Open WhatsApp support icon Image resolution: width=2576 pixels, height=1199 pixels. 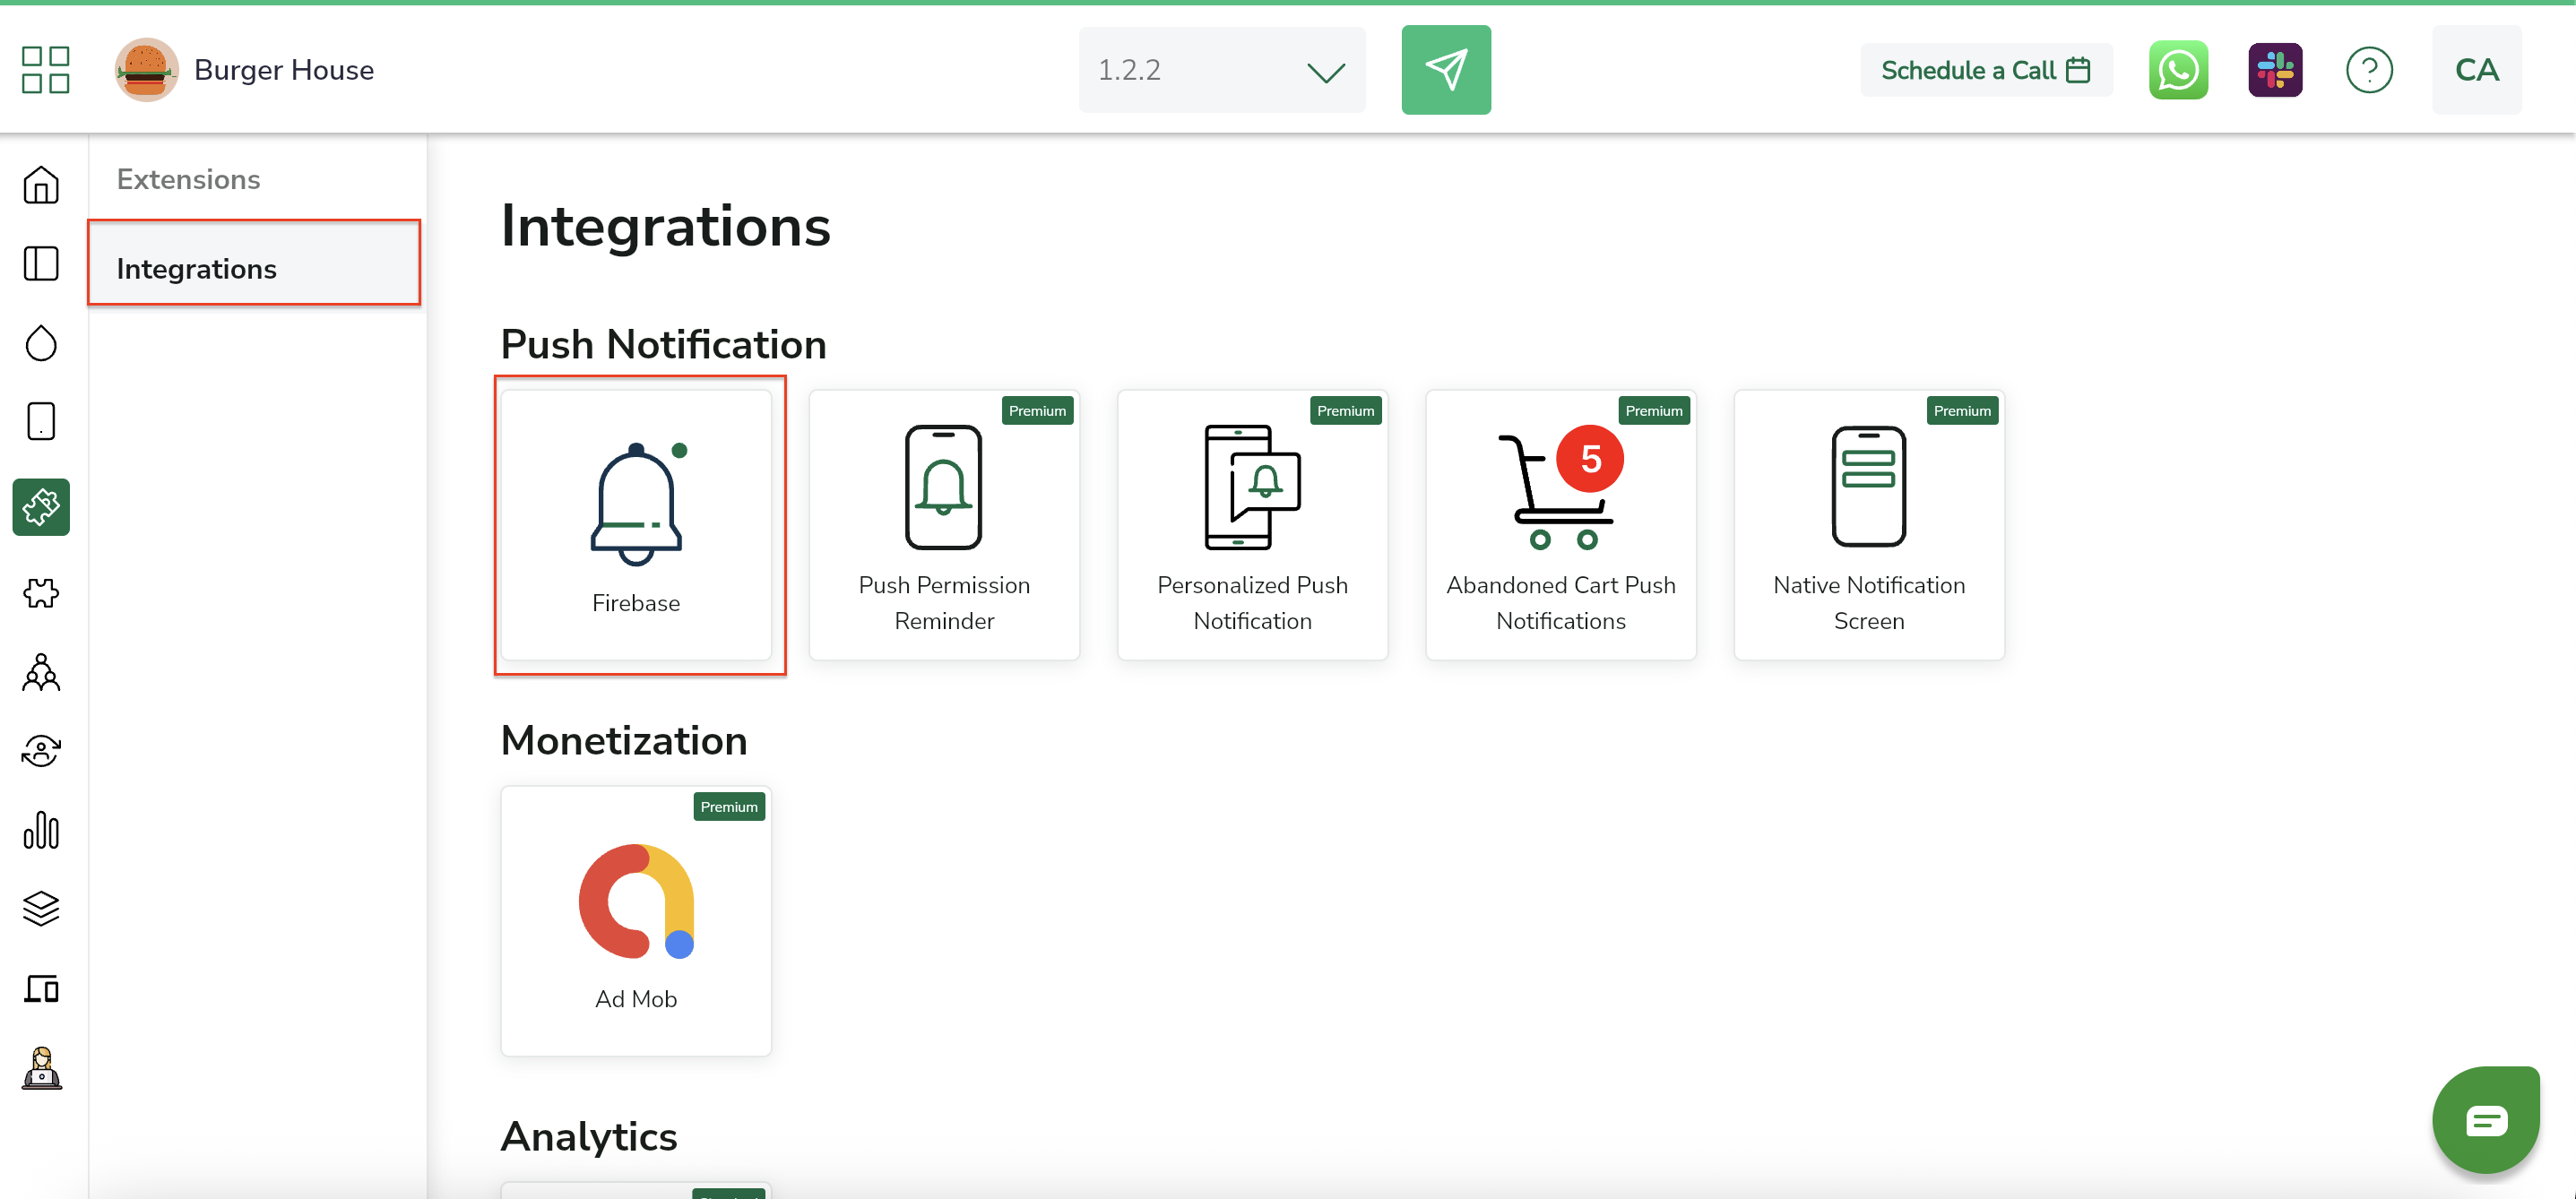pyautogui.click(x=2177, y=70)
